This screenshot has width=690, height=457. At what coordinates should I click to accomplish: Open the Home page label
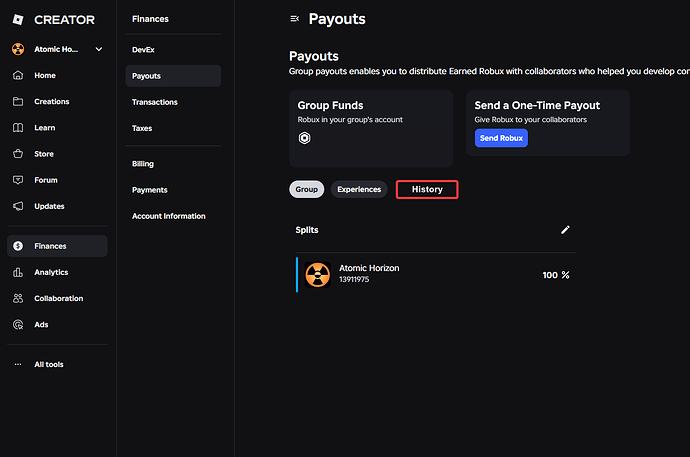click(45, 75)
